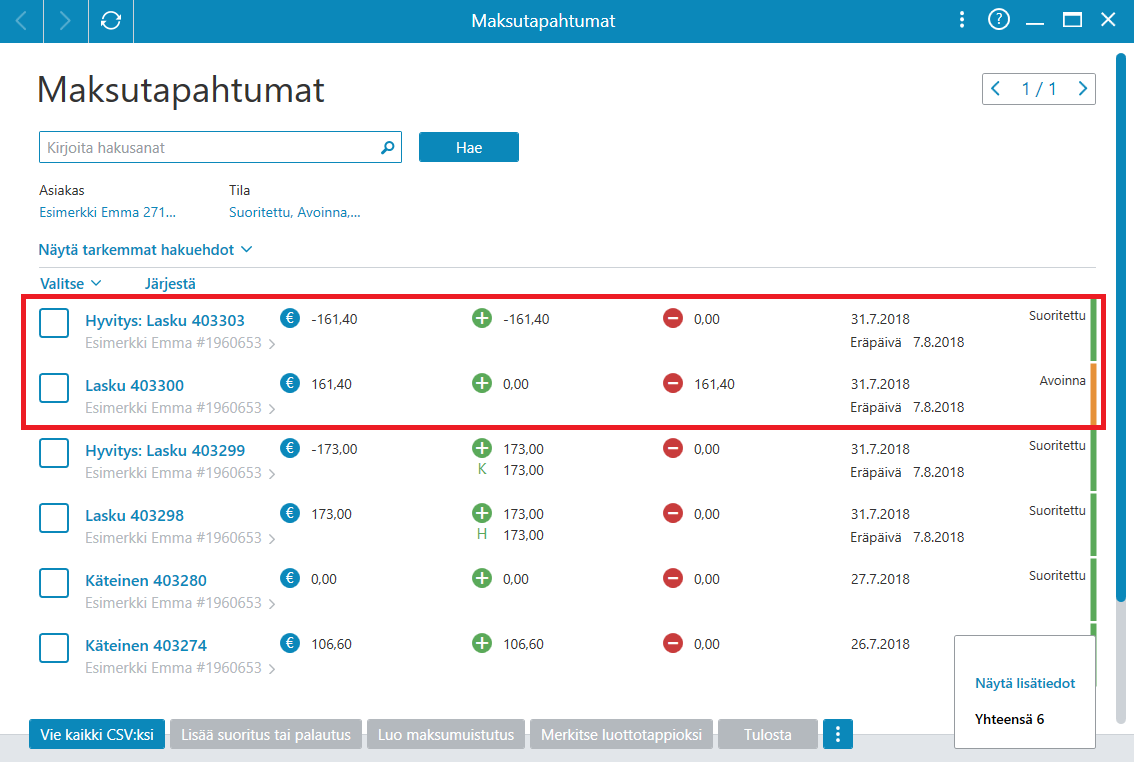This screenshot has width=1134, height=762.
Task: Click the euro icon for Lasku 403300
Action: tap(290, 383)
